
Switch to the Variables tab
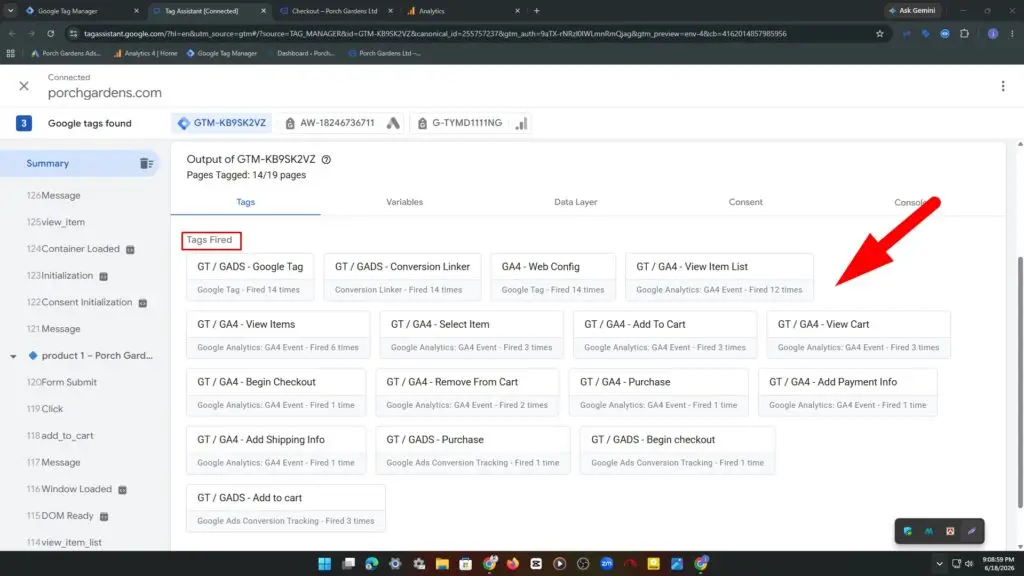[404, 202]
